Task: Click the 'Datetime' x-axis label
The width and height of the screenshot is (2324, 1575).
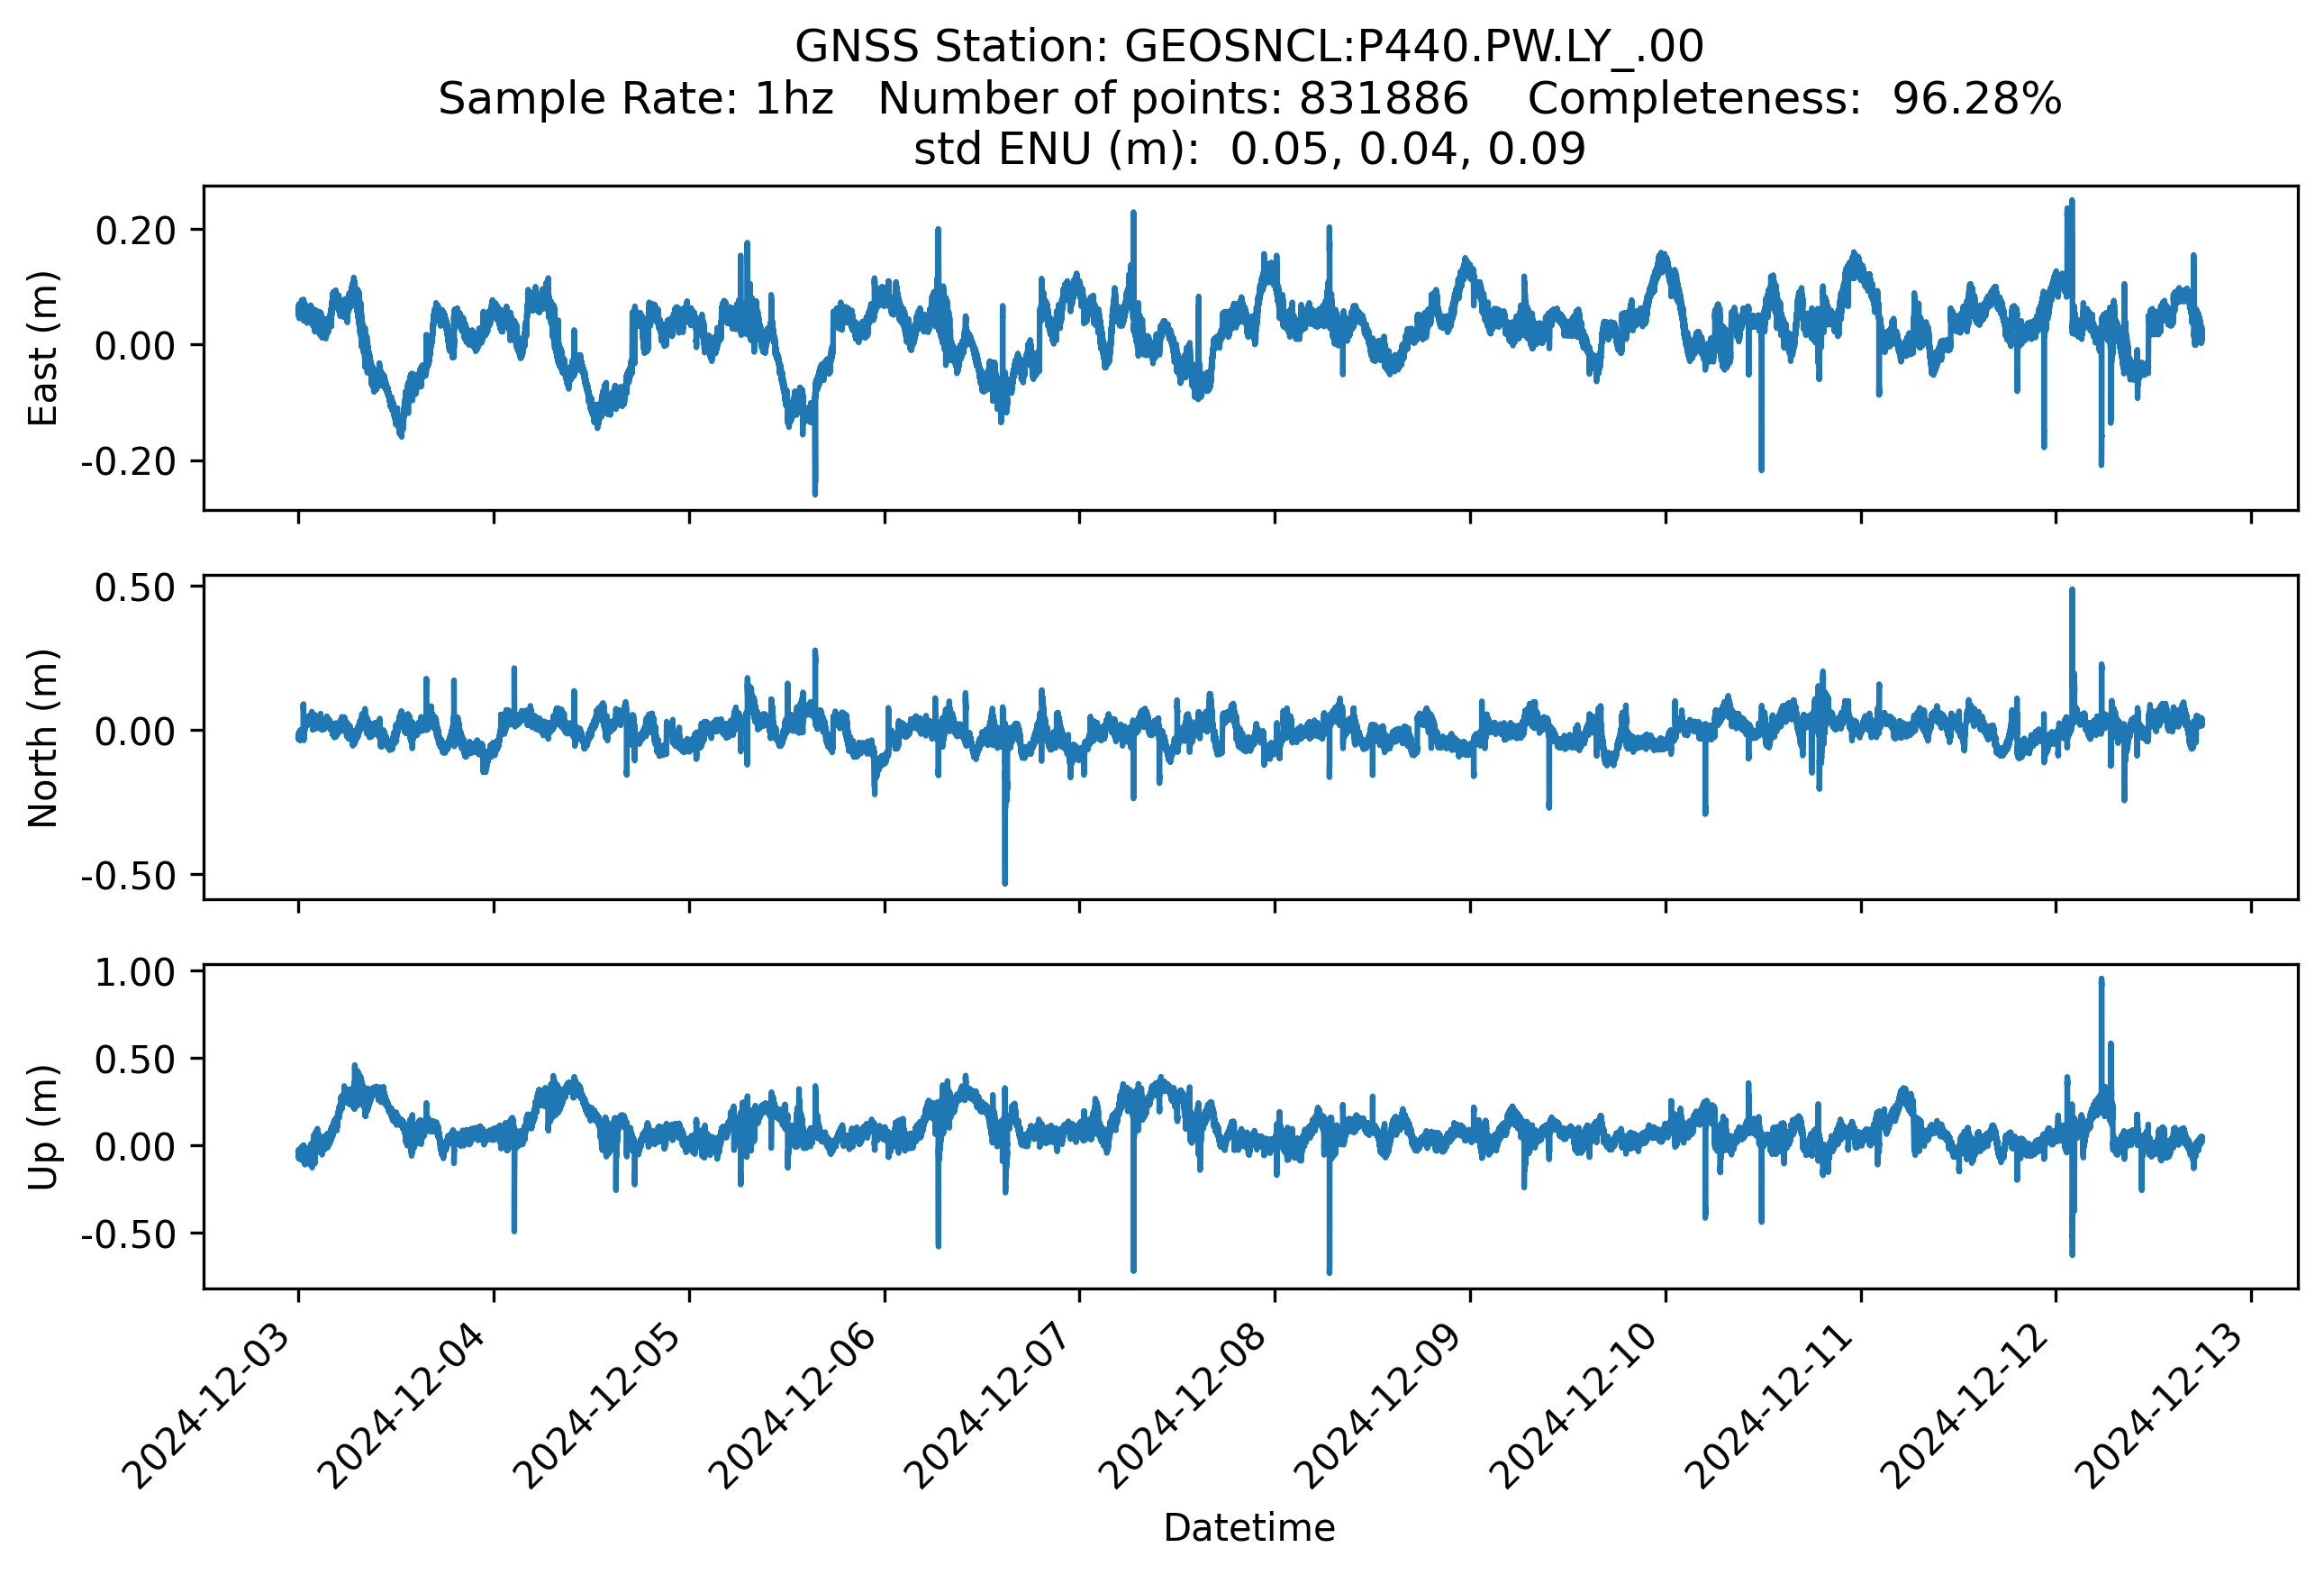Action: tap(1249, 1528)
